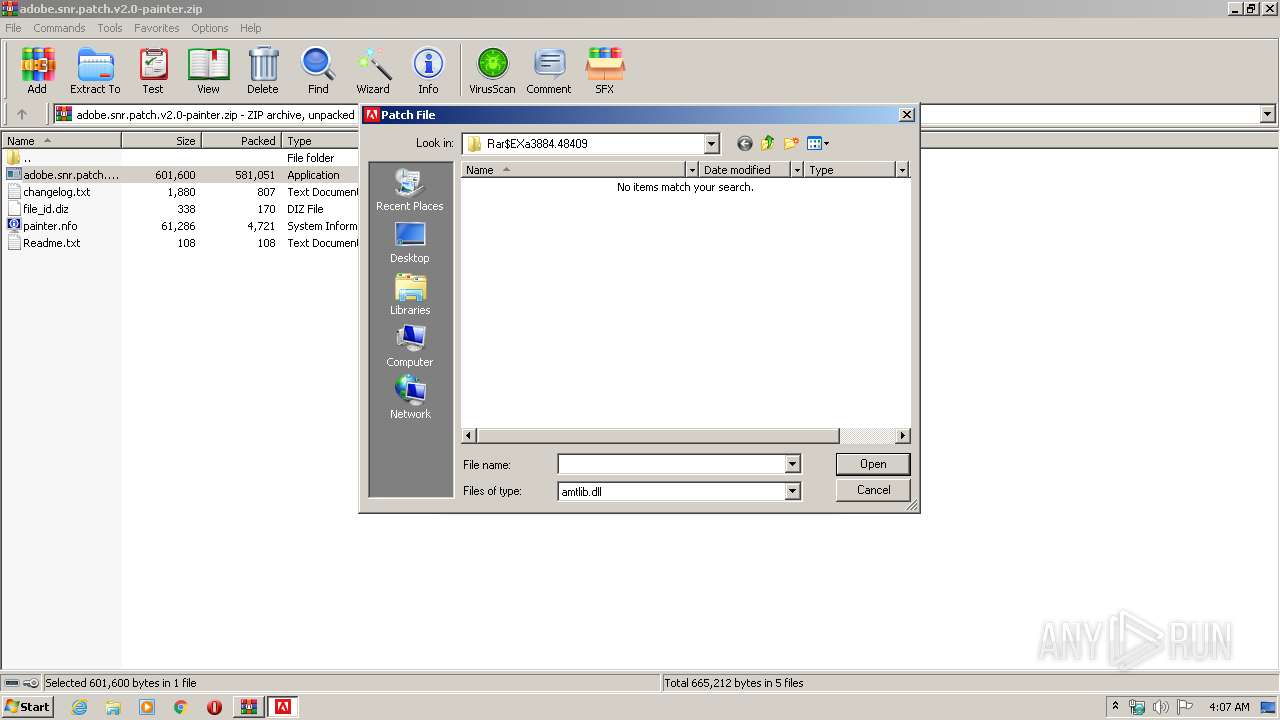Open the Options menu
1280x720 pixels.
[210, 28]
